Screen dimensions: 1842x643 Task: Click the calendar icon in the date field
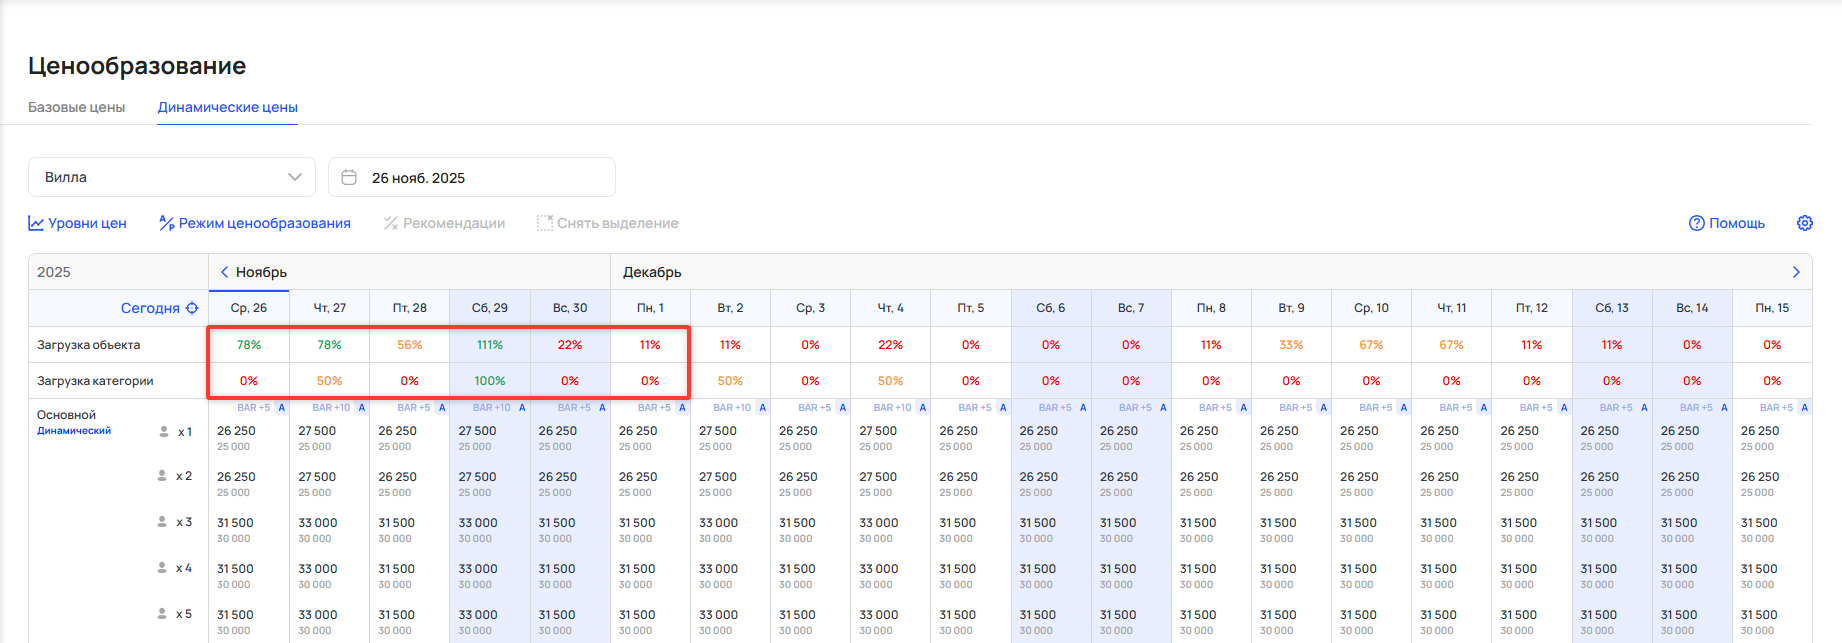tap(349, 177)
